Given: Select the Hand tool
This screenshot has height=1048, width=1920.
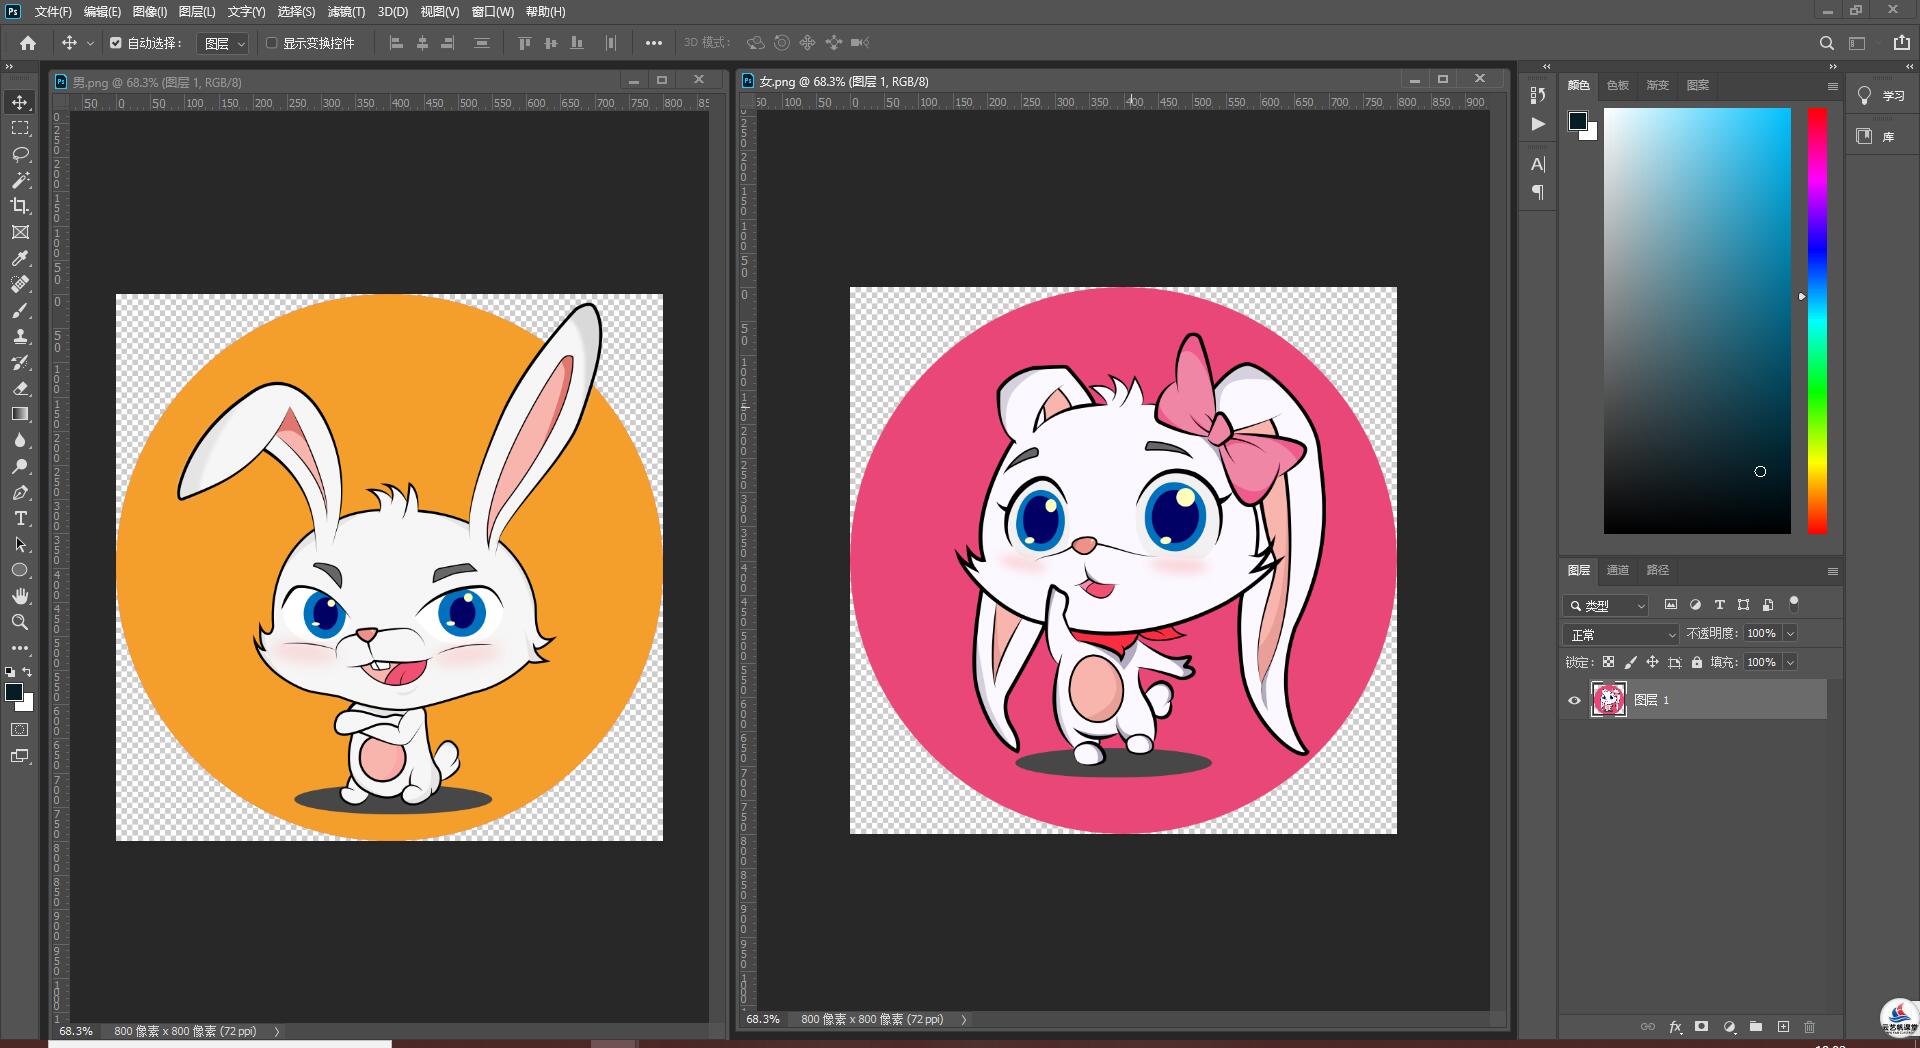Looking at the screenshot, I should click(x=20, y=596).
